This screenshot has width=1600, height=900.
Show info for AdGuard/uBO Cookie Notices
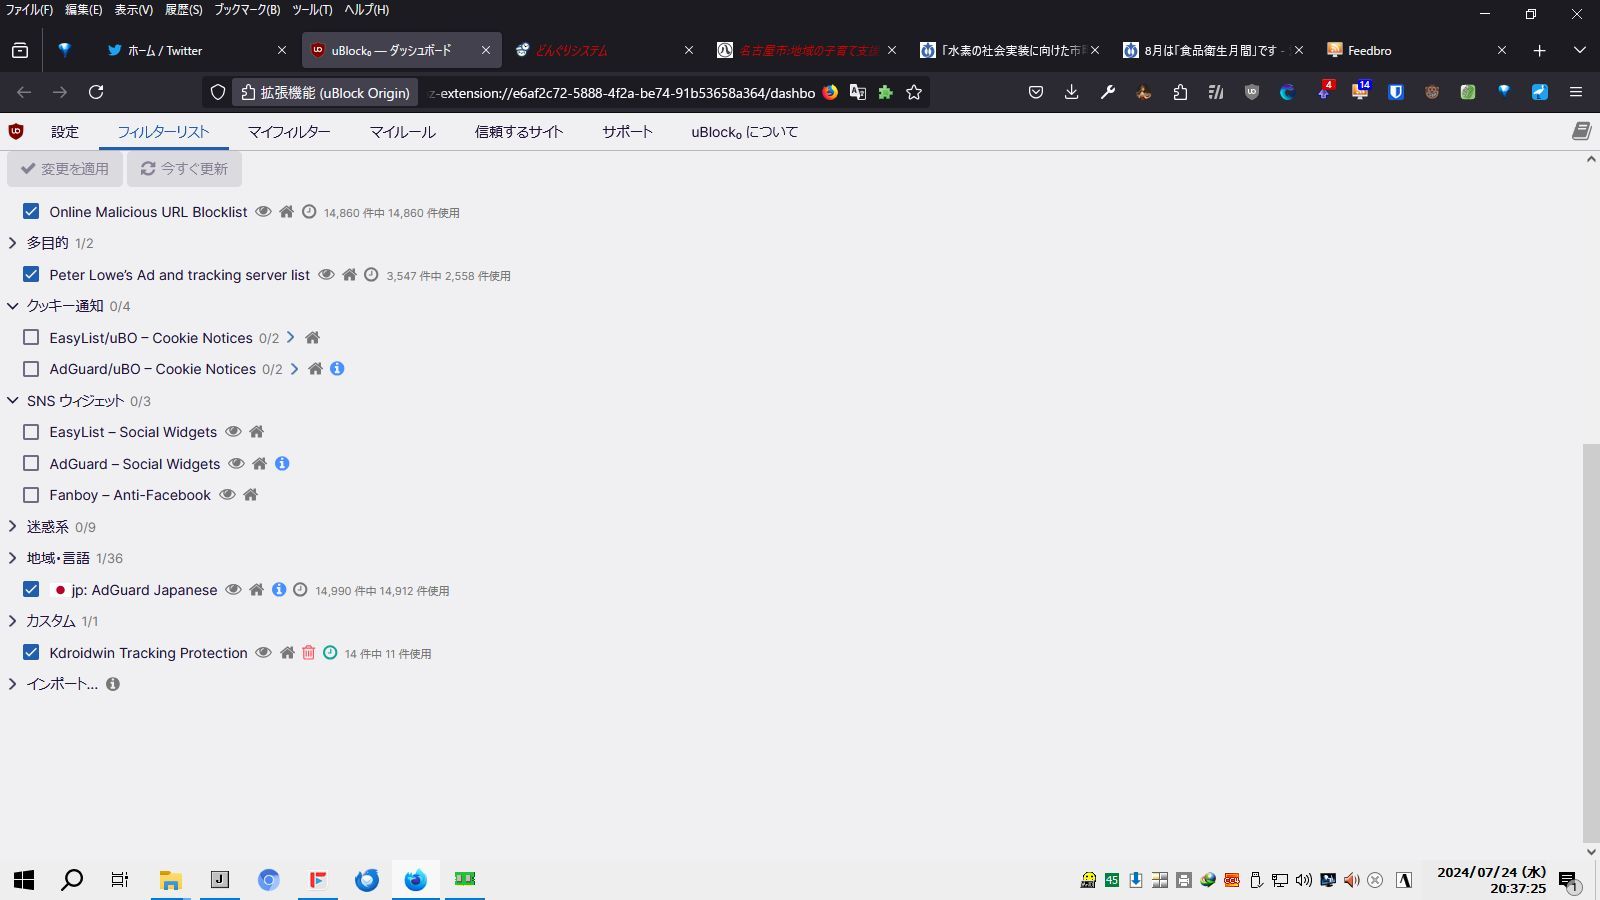(337, 369)
